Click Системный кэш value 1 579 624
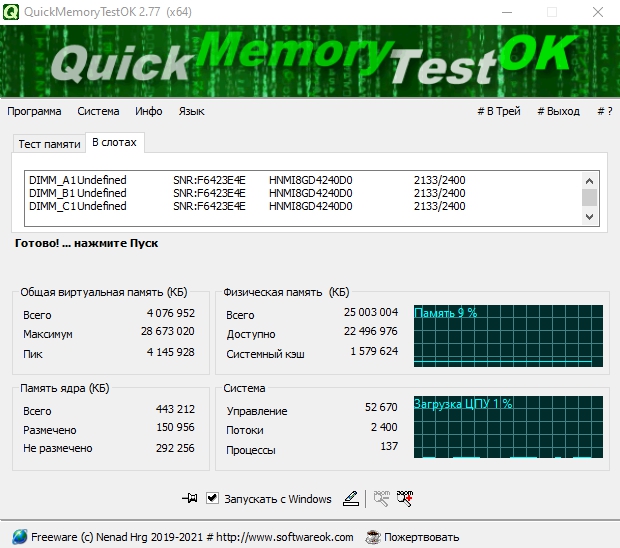This screenshot has height=548, width=620. click(374, 351)
